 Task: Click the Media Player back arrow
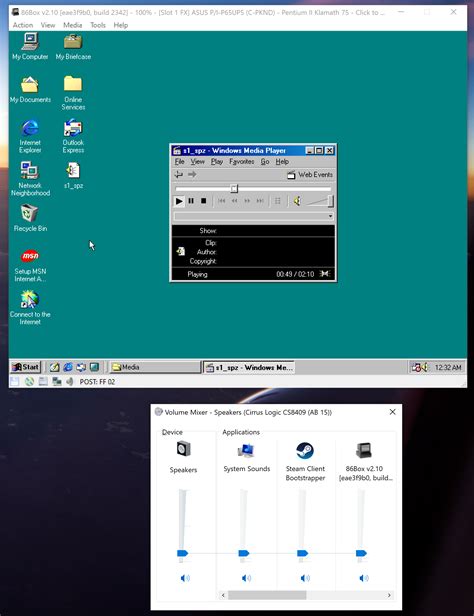click(179, 174)
